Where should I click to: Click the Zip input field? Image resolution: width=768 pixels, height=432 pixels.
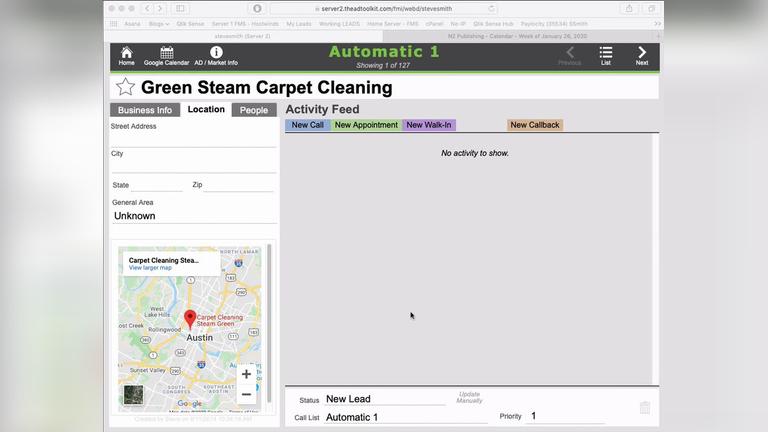click(x=239, y=185)
